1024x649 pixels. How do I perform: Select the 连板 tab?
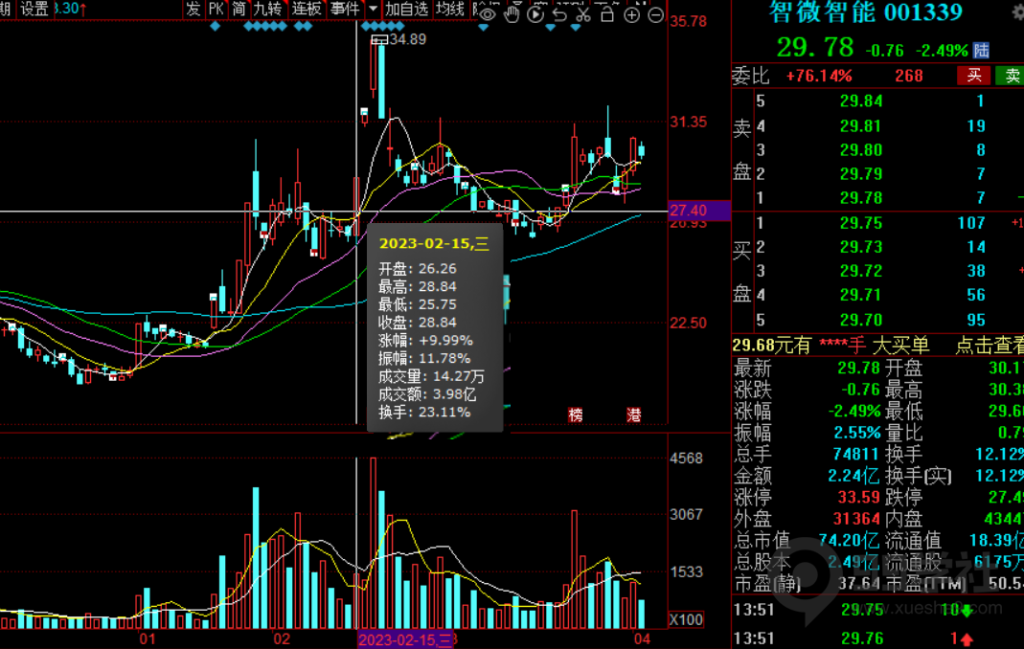coord(307,9)
